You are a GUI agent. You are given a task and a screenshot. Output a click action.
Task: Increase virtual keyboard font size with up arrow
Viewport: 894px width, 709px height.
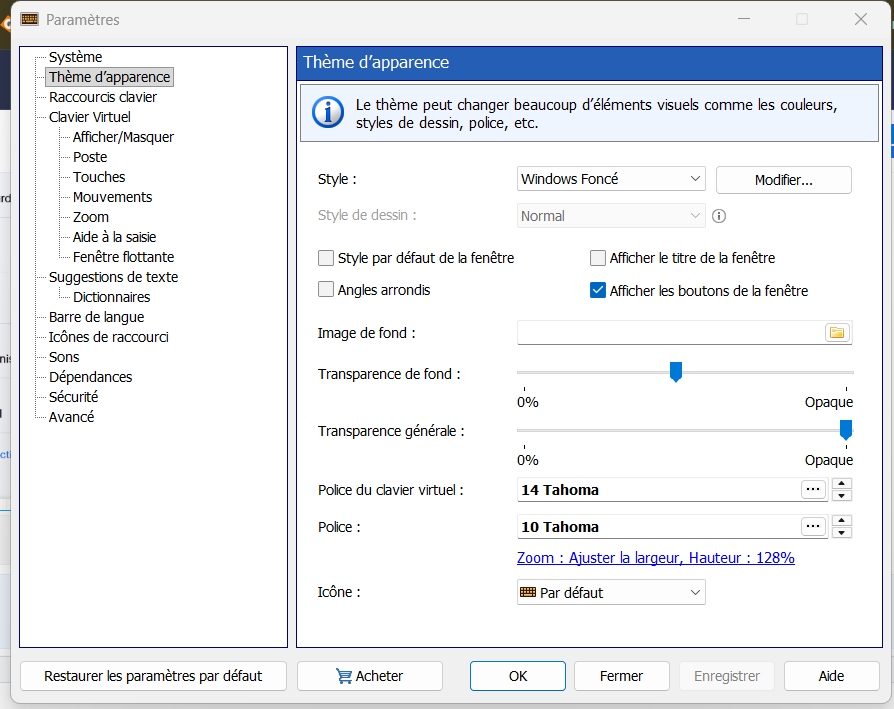[x=842, y=483]
